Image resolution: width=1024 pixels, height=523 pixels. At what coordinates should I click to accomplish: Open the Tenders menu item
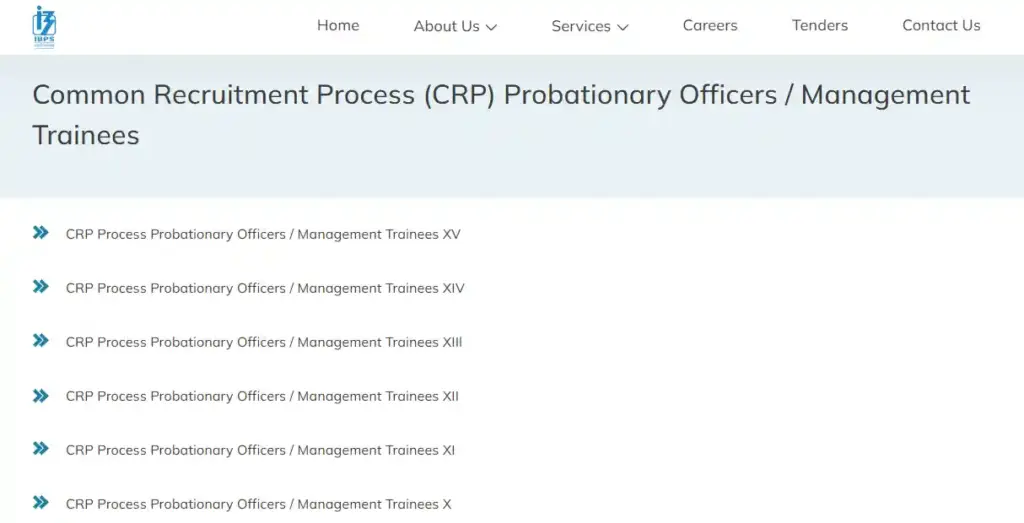coord(820,26)
